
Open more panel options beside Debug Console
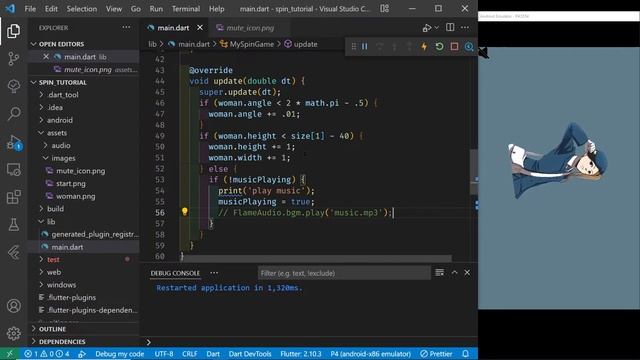(214, 273)
